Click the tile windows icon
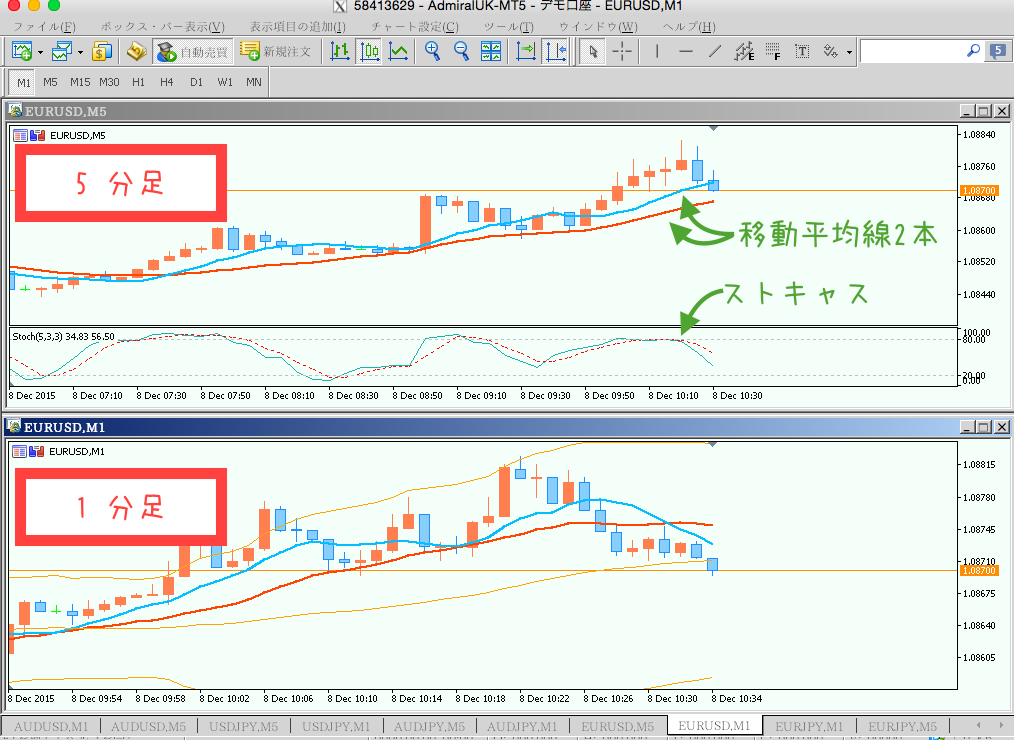The width and height of the screenshot is (1014, 740). point(491,51)
